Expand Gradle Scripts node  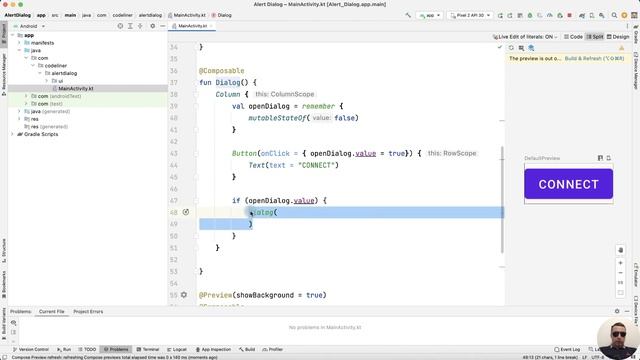point(12,134)
